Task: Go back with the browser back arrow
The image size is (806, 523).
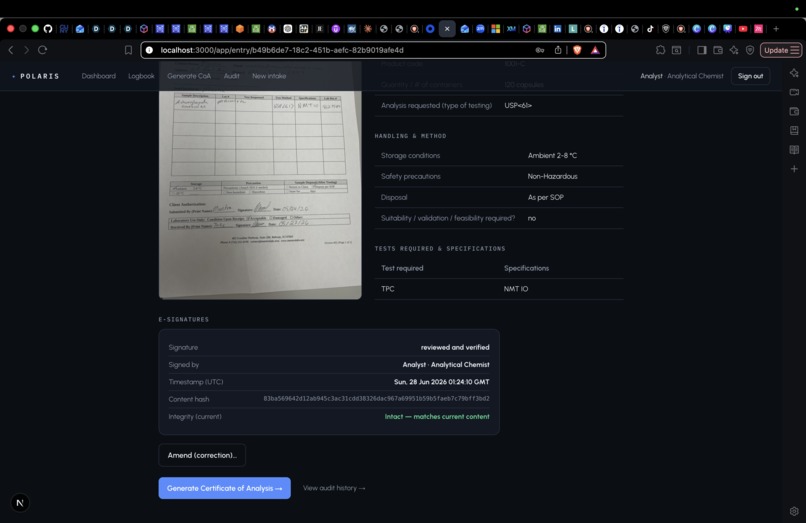Action: coord(11,50)
